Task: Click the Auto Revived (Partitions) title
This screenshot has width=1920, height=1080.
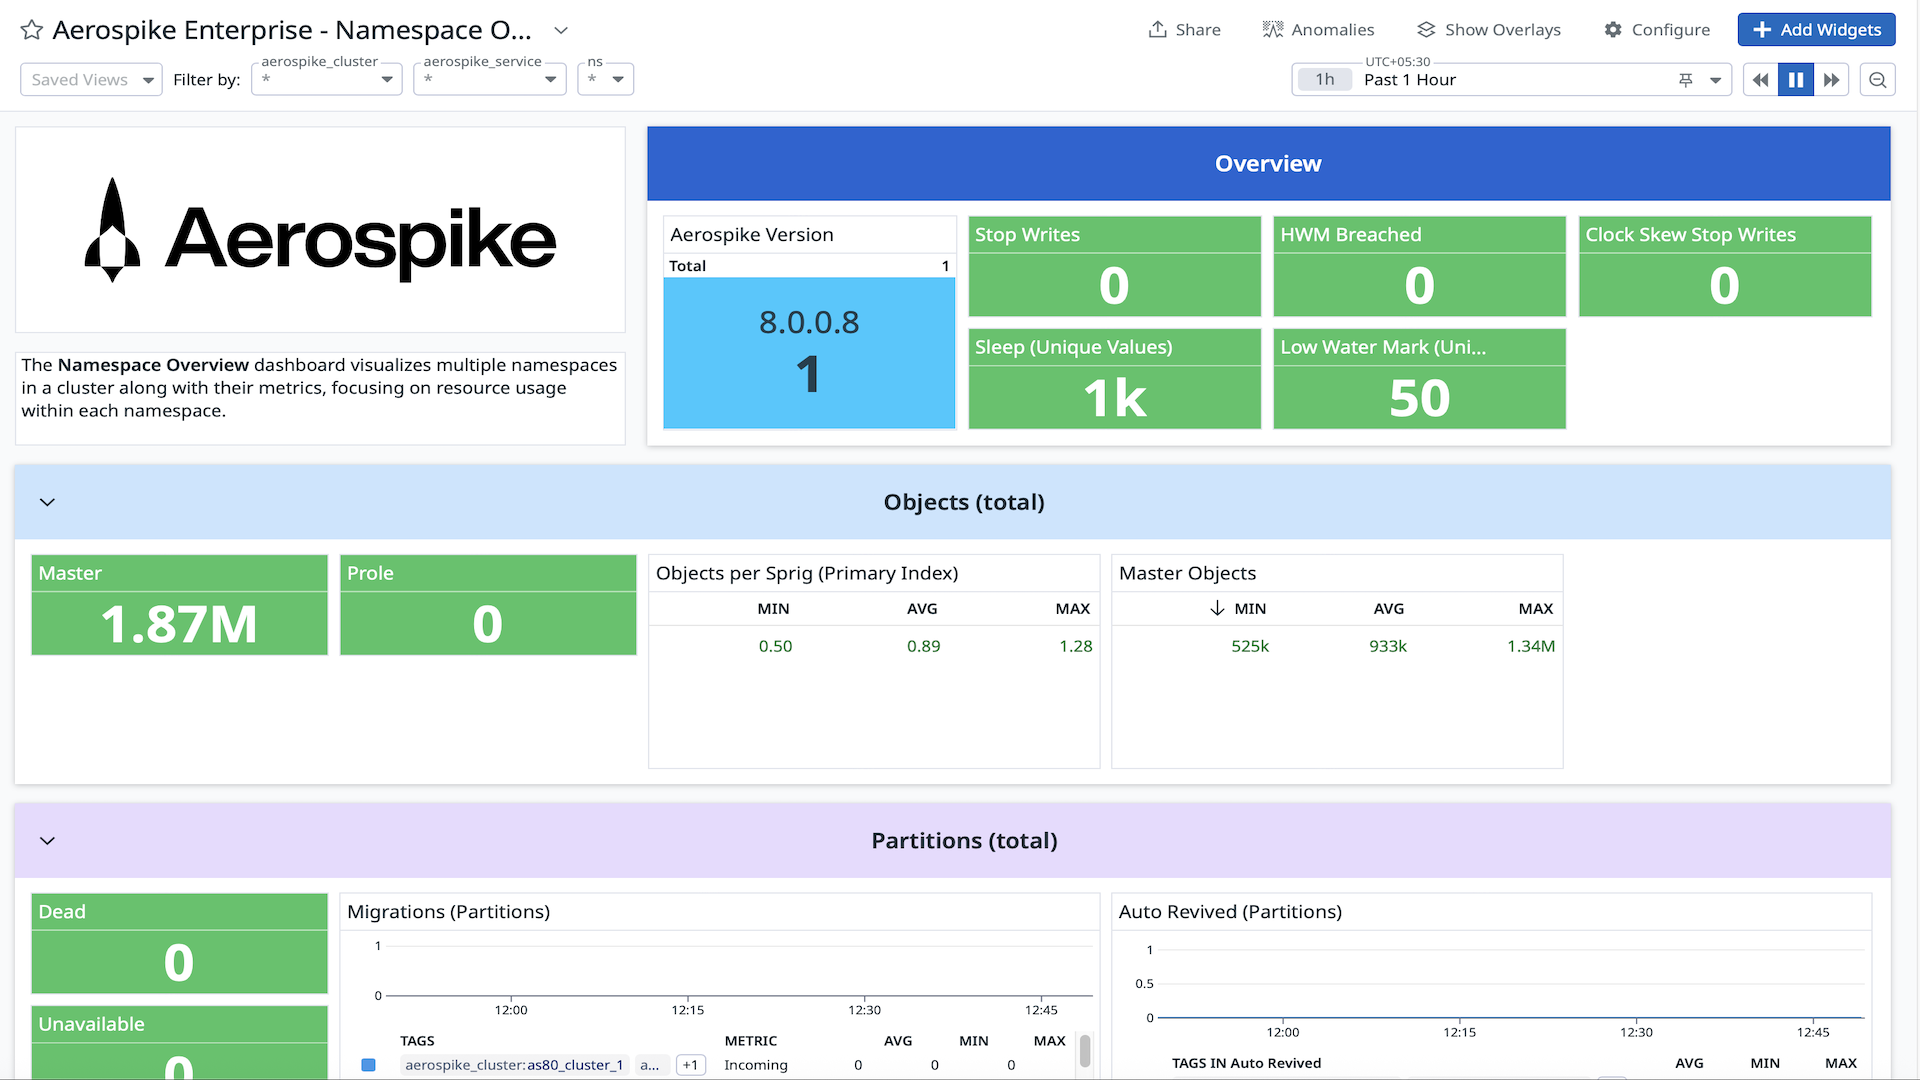Action: pos(1230,912)
